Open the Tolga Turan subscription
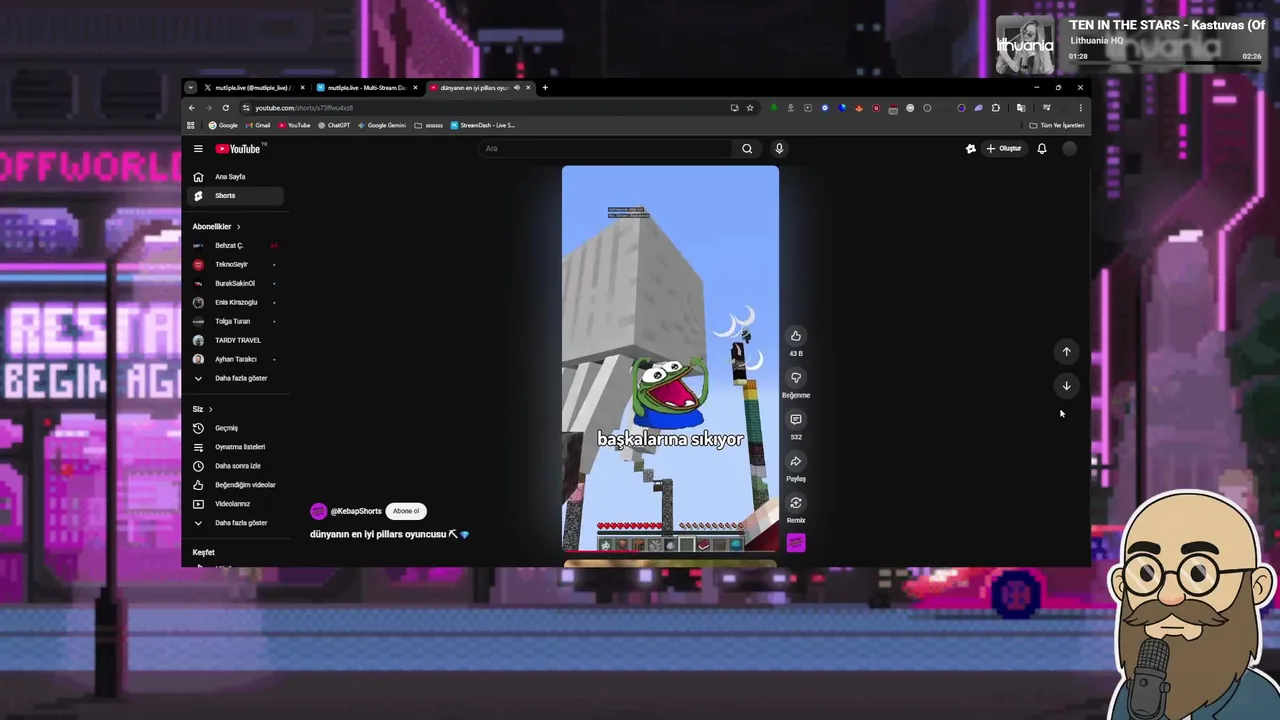This screenshot has height=720, width=1280. (x=236, y=322)
